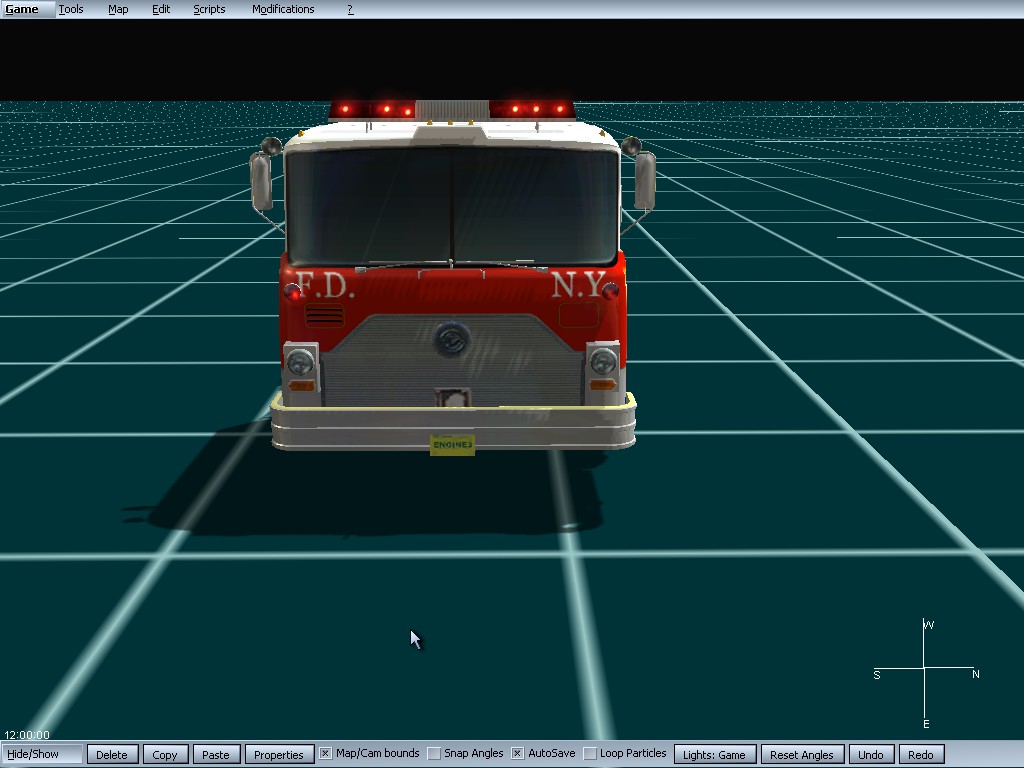
Task: Open the Modifications menu
Action: pyautogui.click(x=283, y=9)
